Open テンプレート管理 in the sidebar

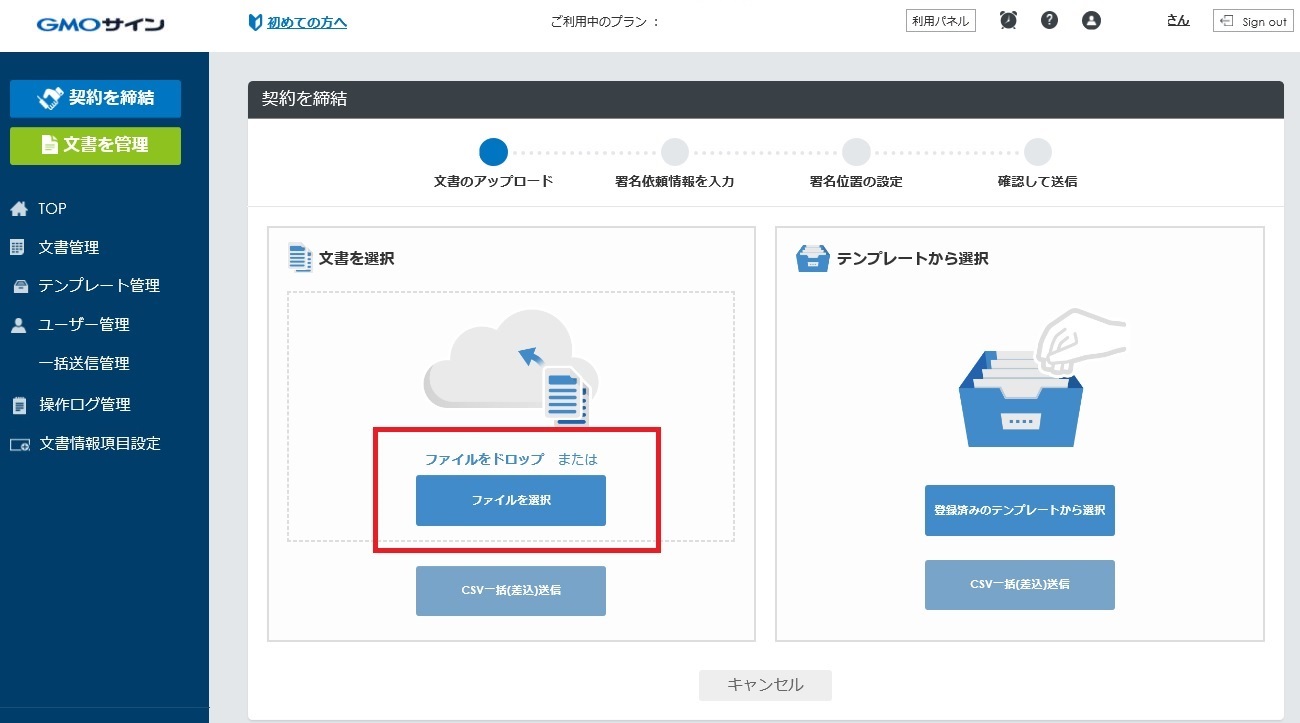tap(98, 286)
